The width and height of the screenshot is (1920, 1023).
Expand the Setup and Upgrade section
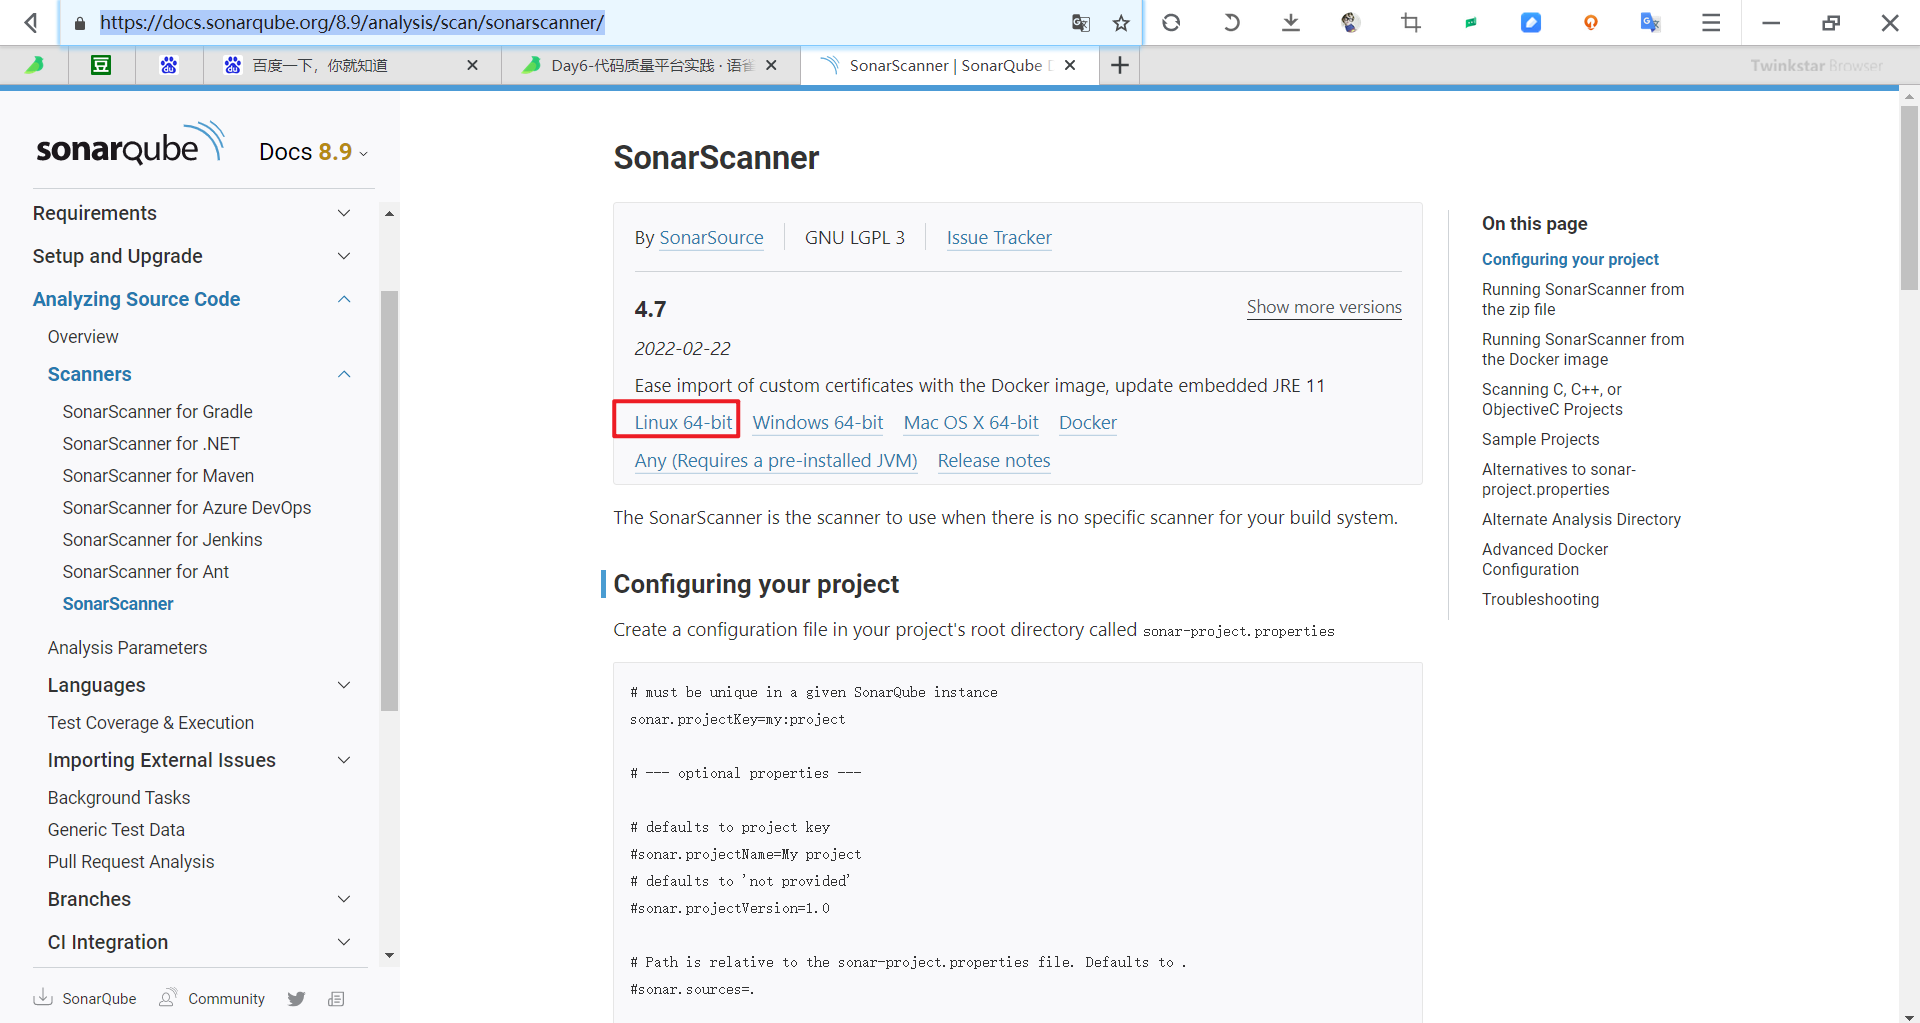[344, 256]
